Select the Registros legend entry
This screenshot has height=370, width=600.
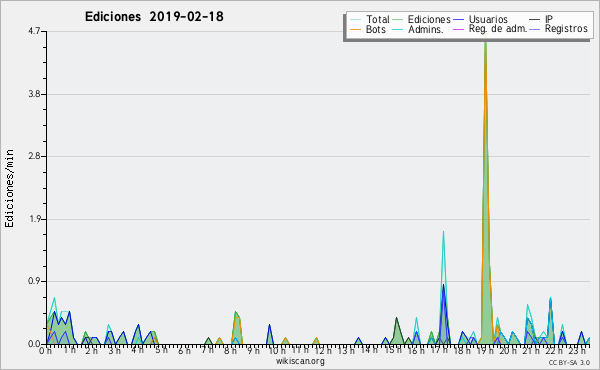[x=566, y=29]
